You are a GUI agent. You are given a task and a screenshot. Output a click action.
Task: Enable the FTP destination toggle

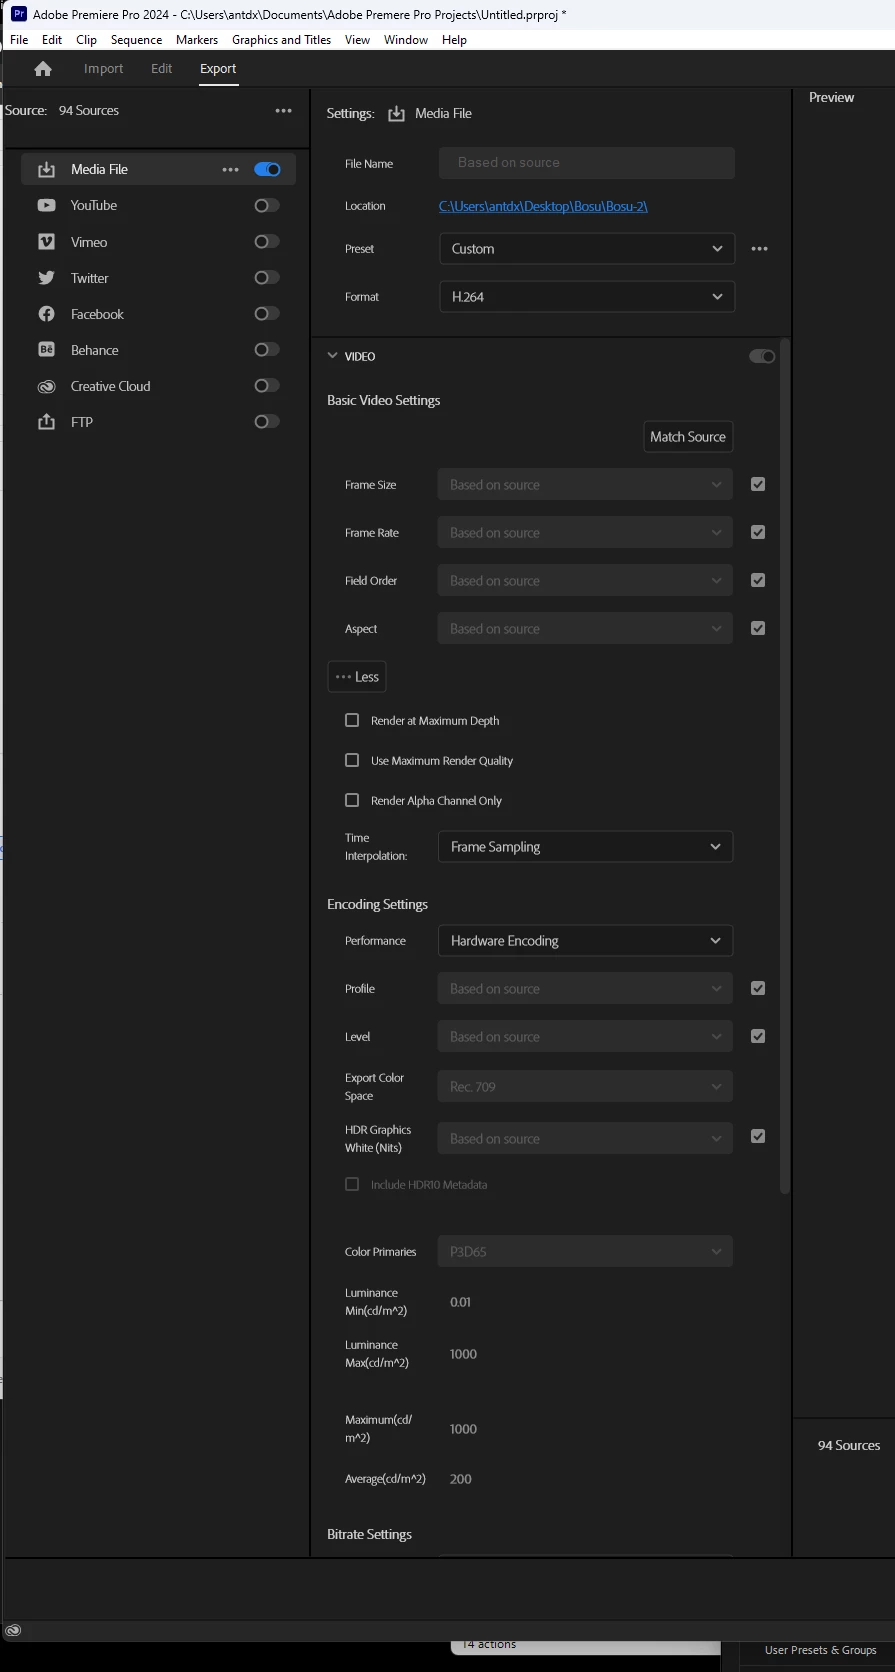coord(267,422)
